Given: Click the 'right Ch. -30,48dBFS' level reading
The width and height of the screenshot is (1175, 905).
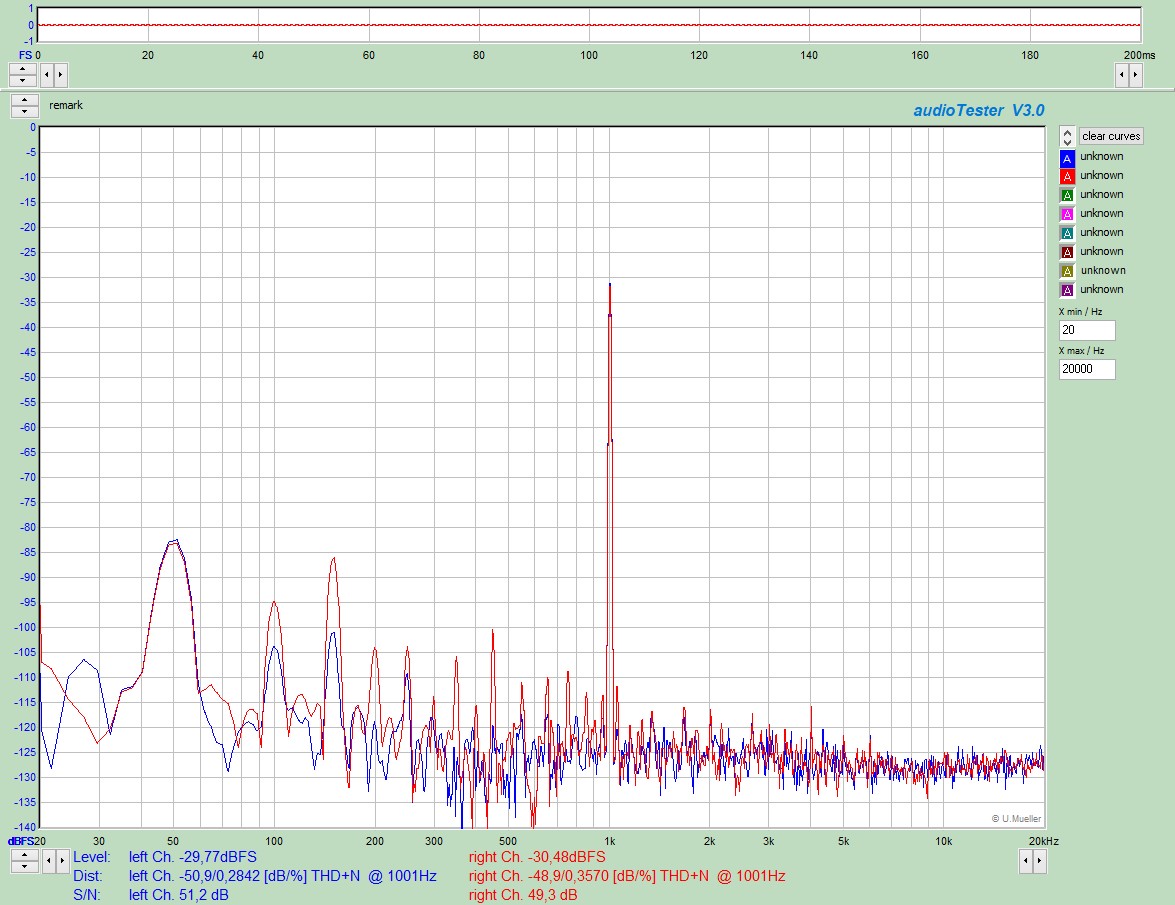Looking at the screenshot, I should [x=537, y=856].
